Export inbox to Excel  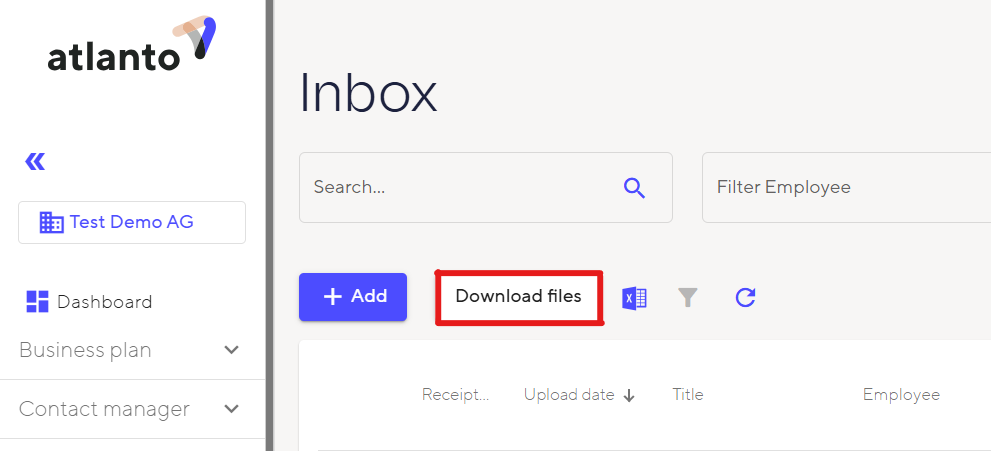tap(634, 297)
